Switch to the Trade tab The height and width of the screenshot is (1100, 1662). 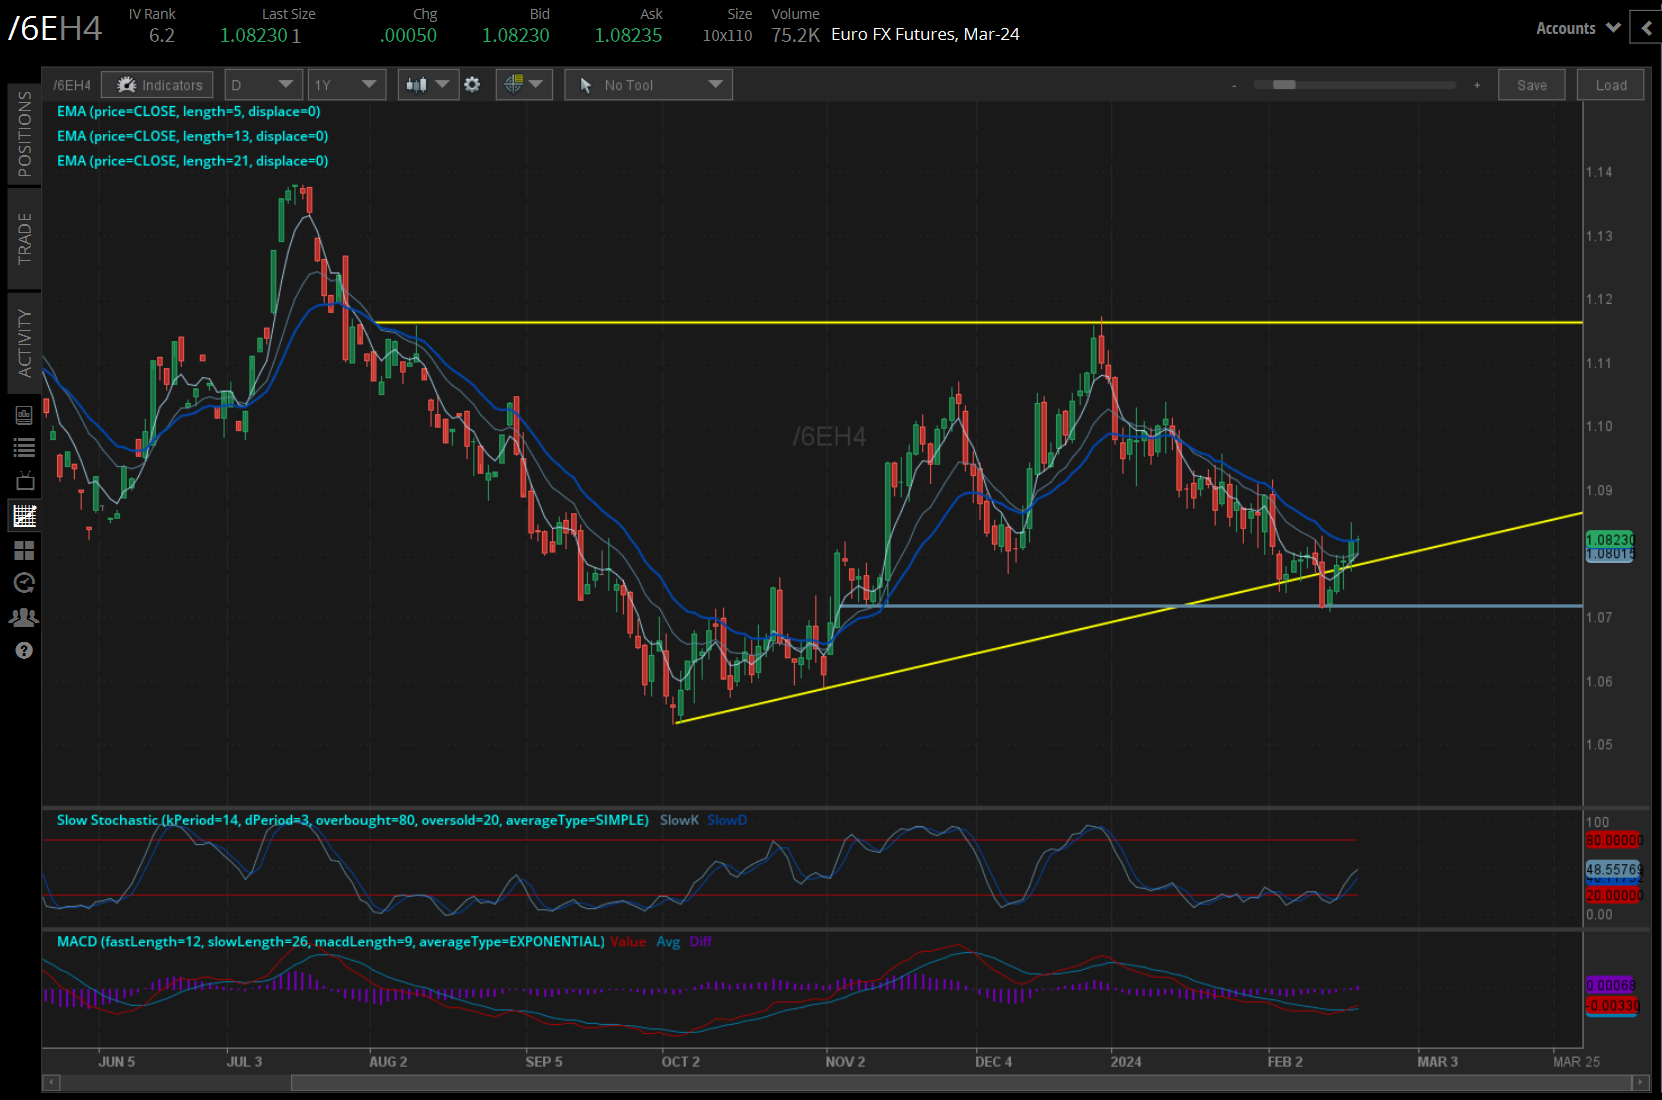24,238
